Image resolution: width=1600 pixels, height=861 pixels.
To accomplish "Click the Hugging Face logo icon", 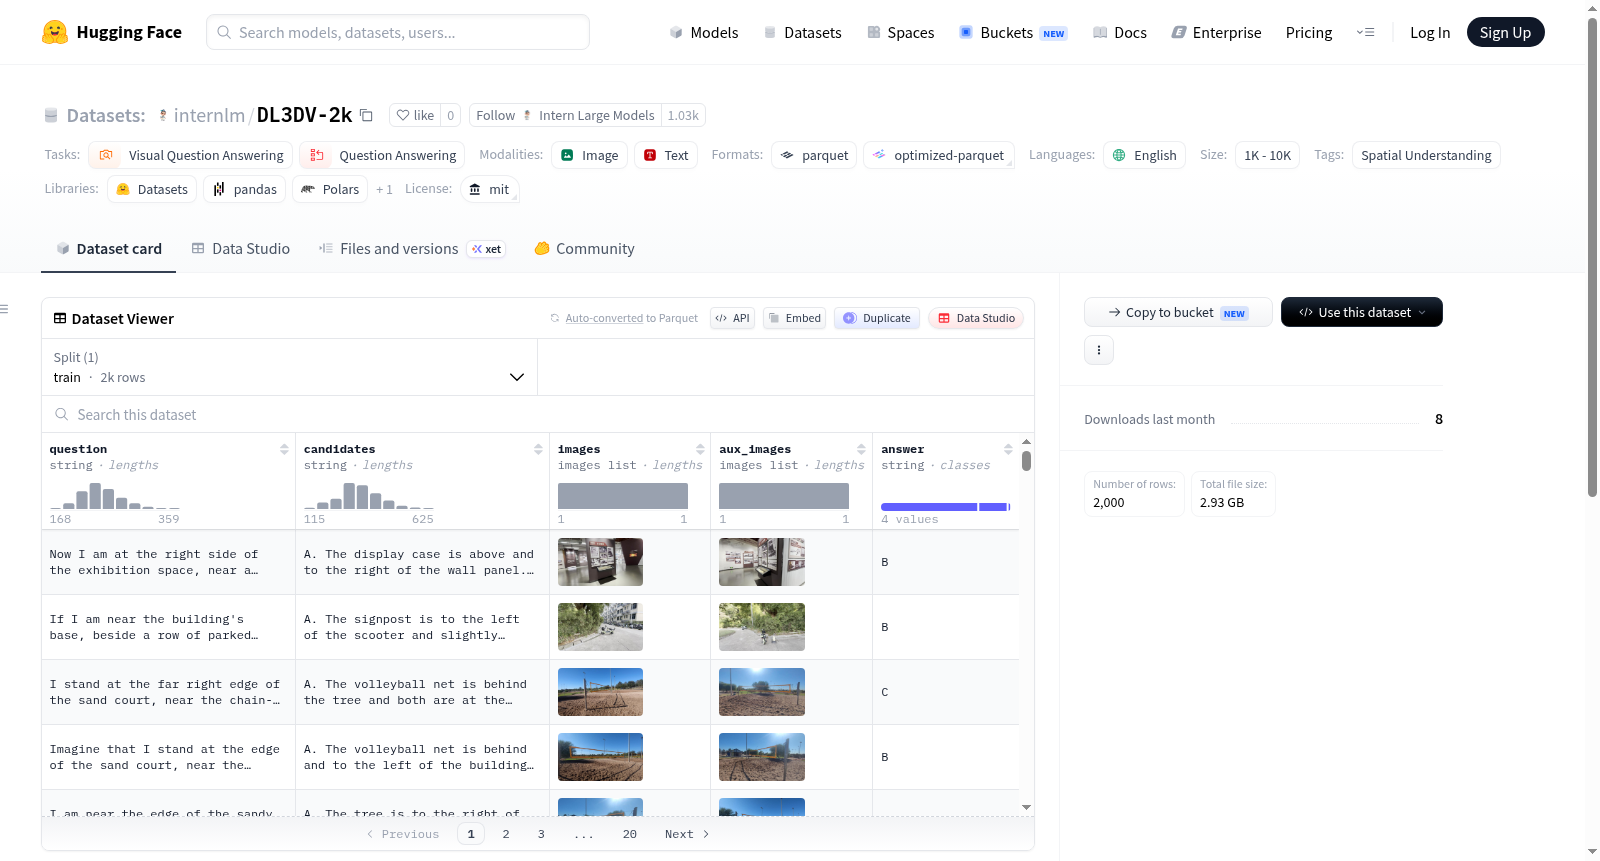I will [x=55, y=32].
